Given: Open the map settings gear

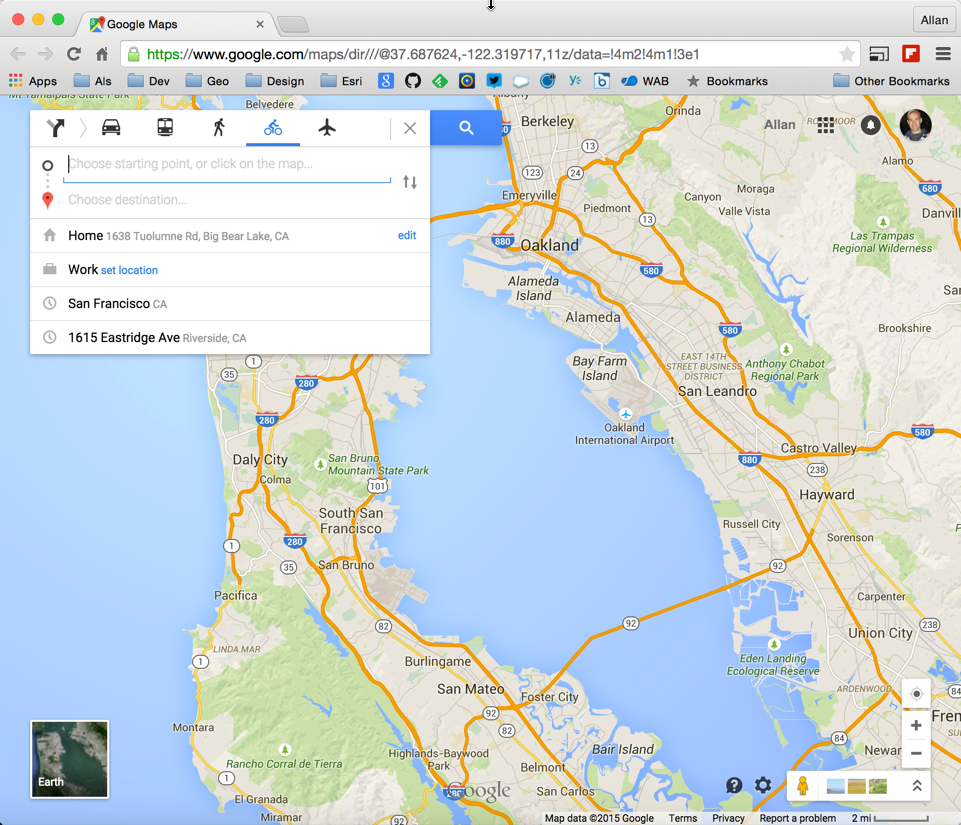Looking at the screenshot, I should [763, 785].
